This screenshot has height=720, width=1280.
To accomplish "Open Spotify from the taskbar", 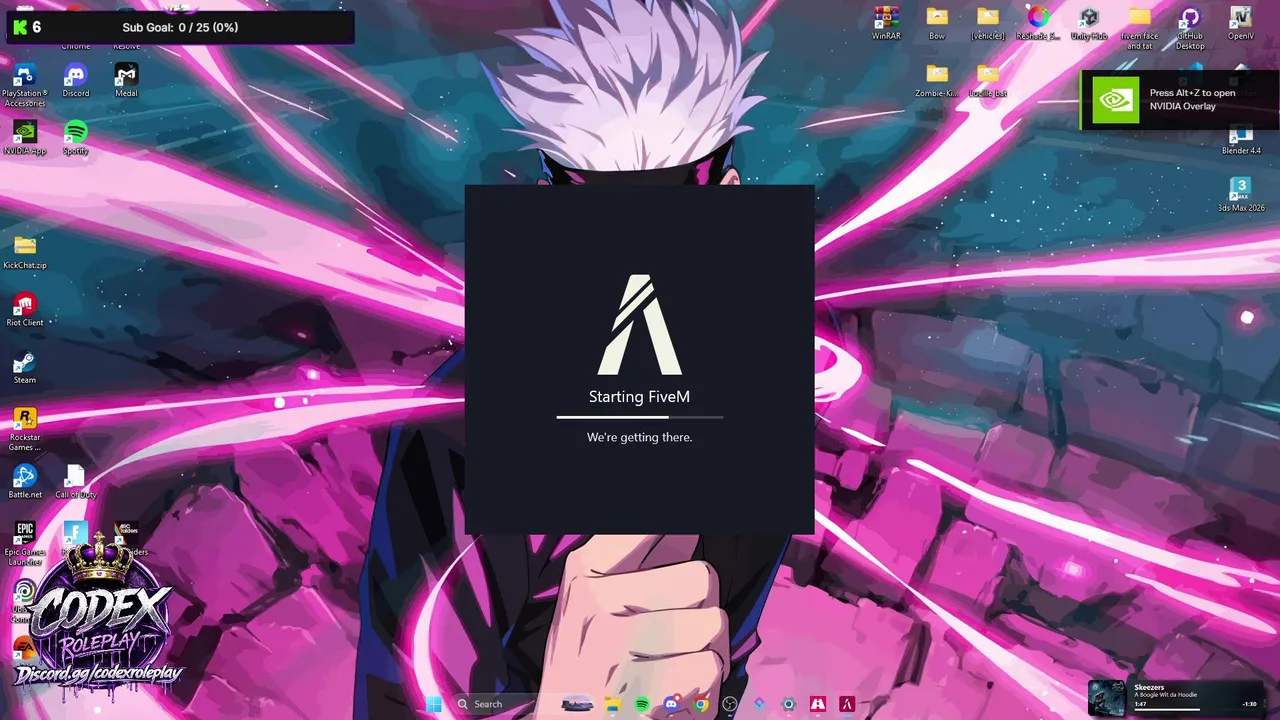I will [642, 704].
